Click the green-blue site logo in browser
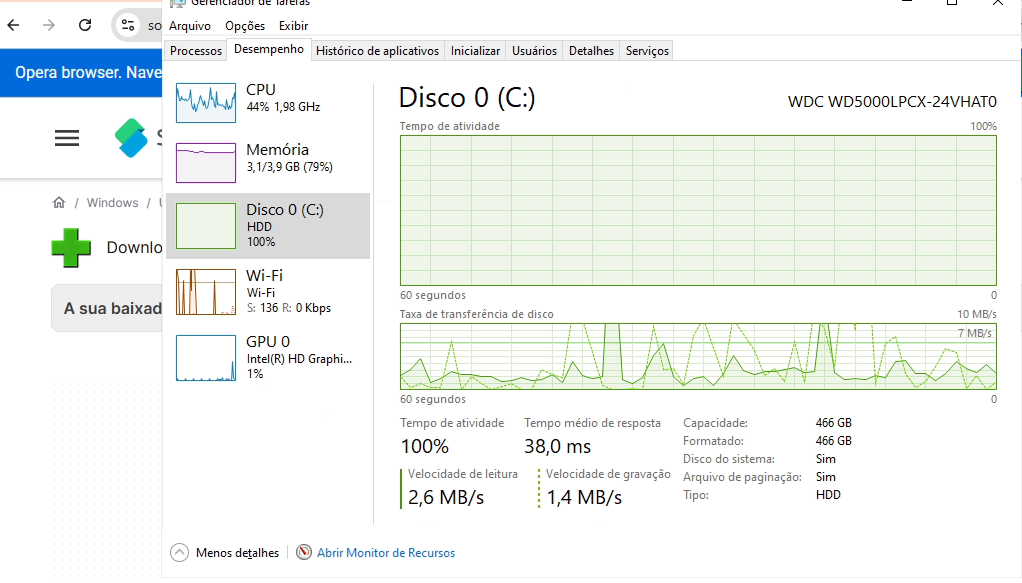Image resolution: width=1022 pixels, height=583 pixels. click(131, 138)
